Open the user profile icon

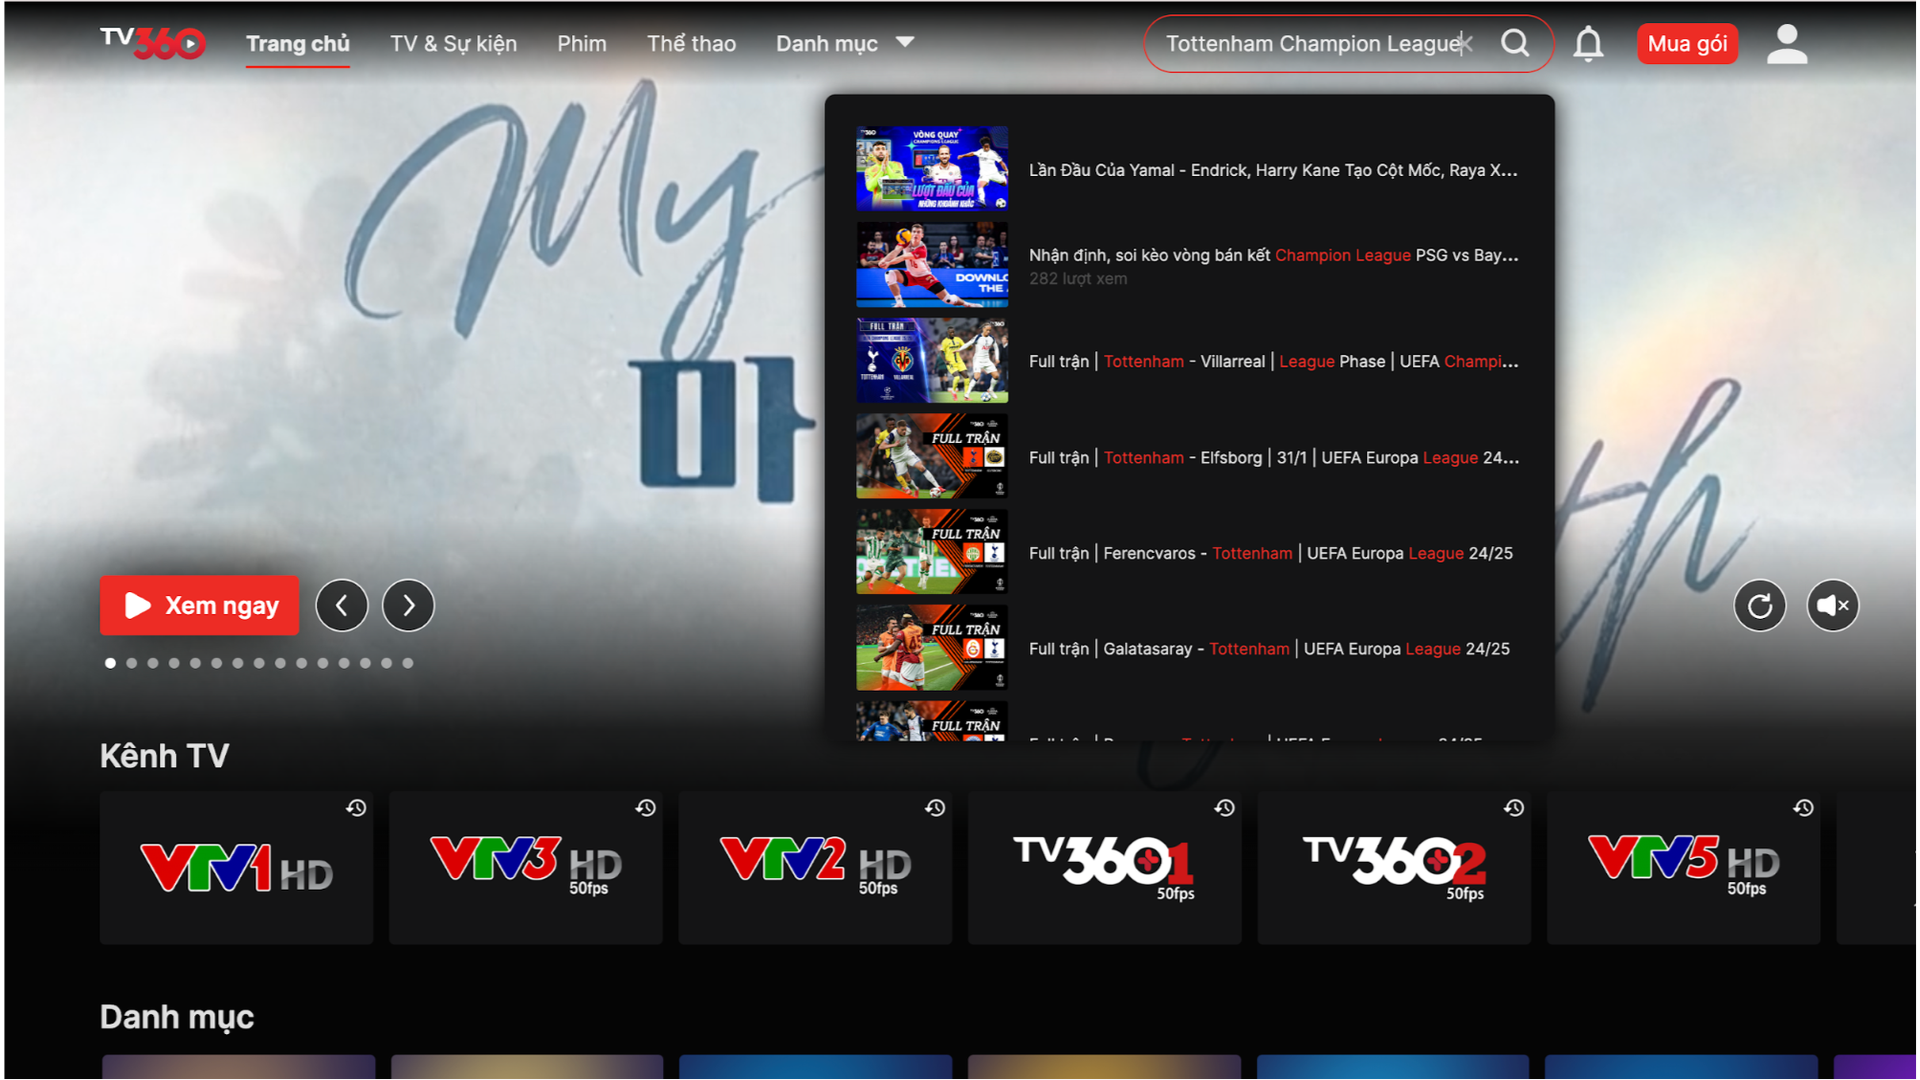tap(1786, 44)
